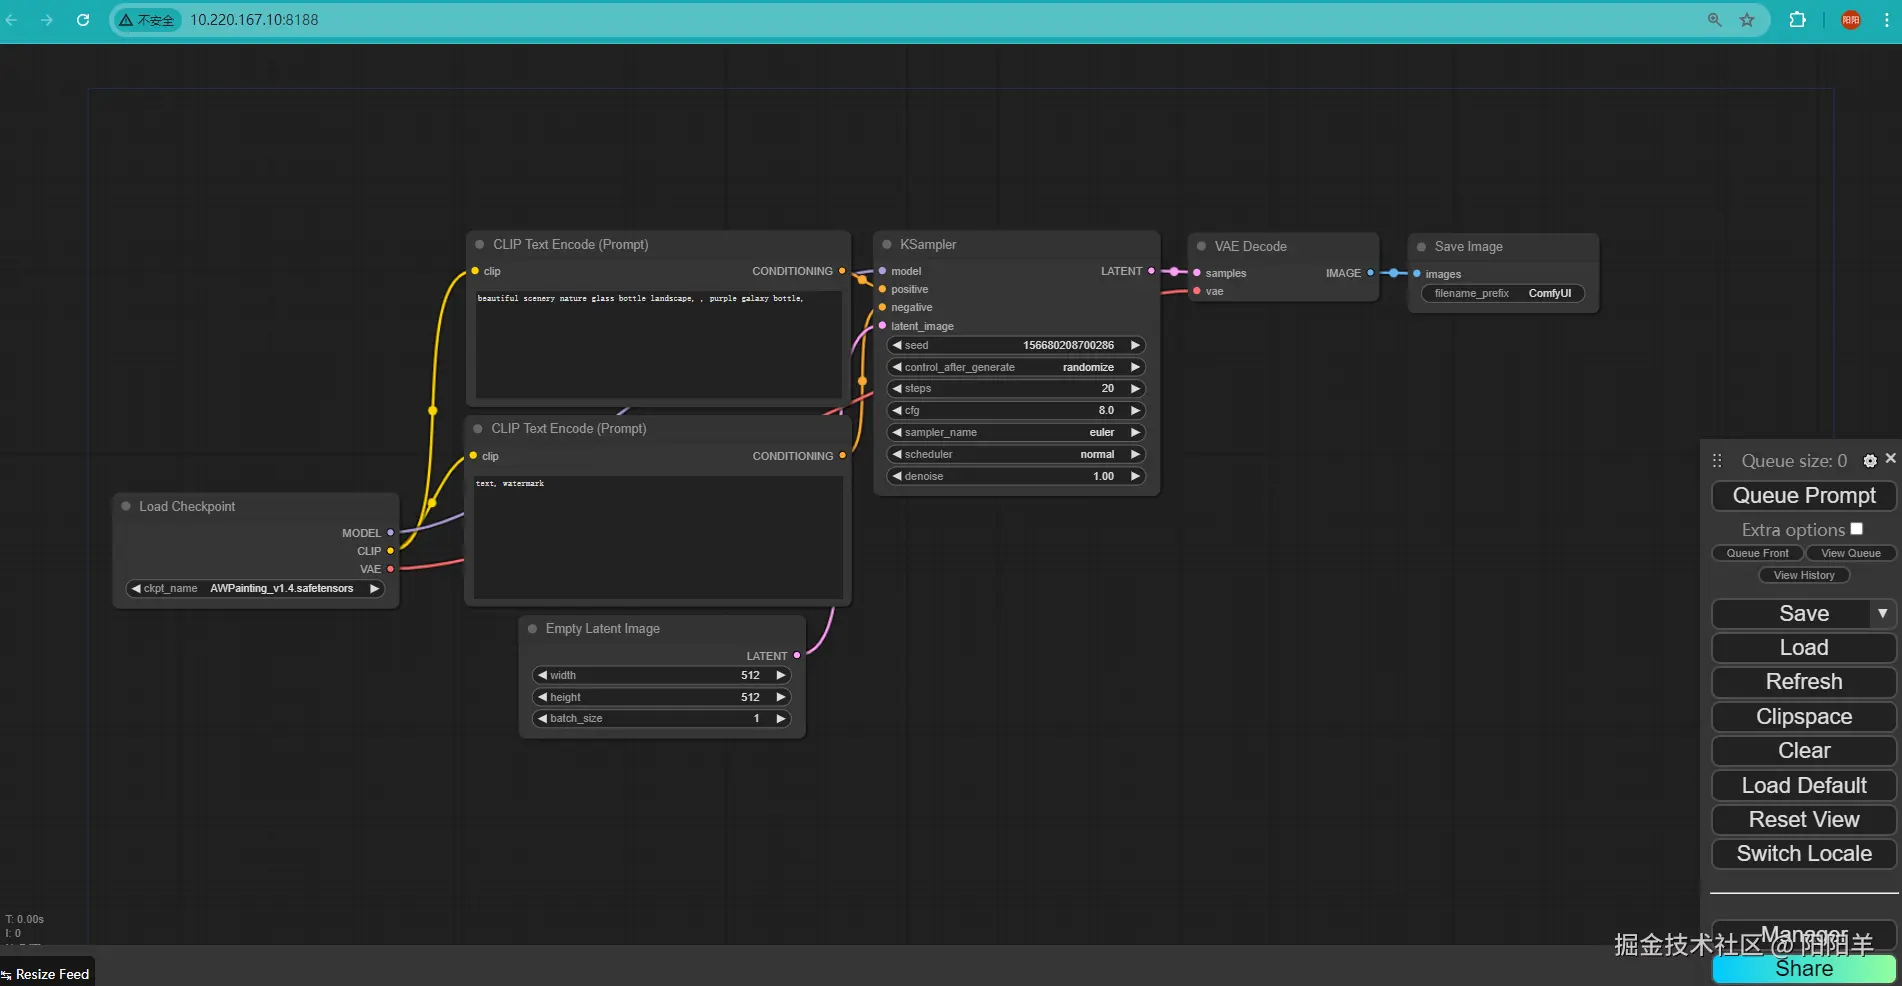Collapse the Load Checkpoint node via title dot
Viewport: 1902px width, 986px height.
click(126, 506)
